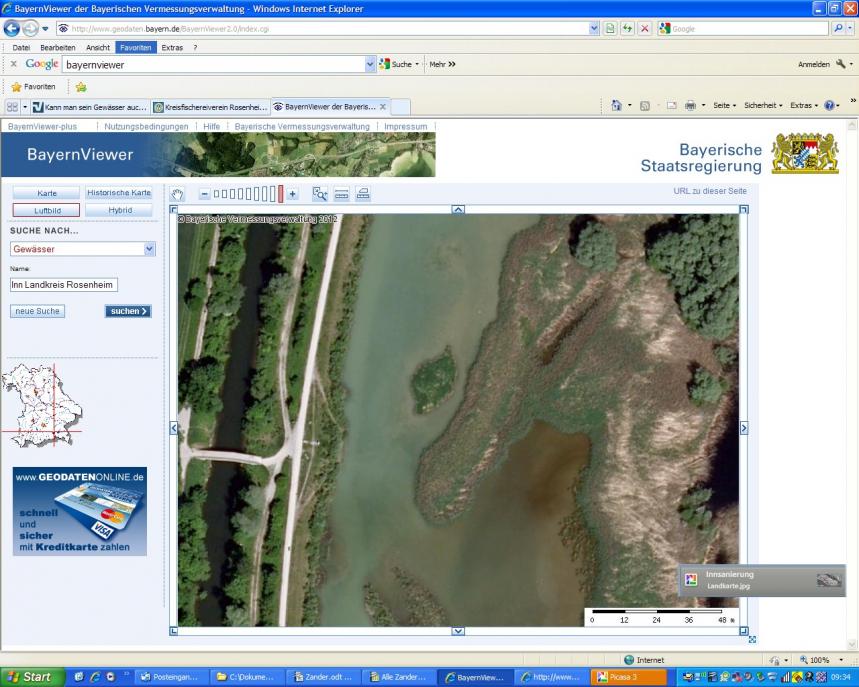This screenshot has width=859, height=687.
Task: Open the GEODATENONLINE.de advertisement banner
Action: coord(80,512)
